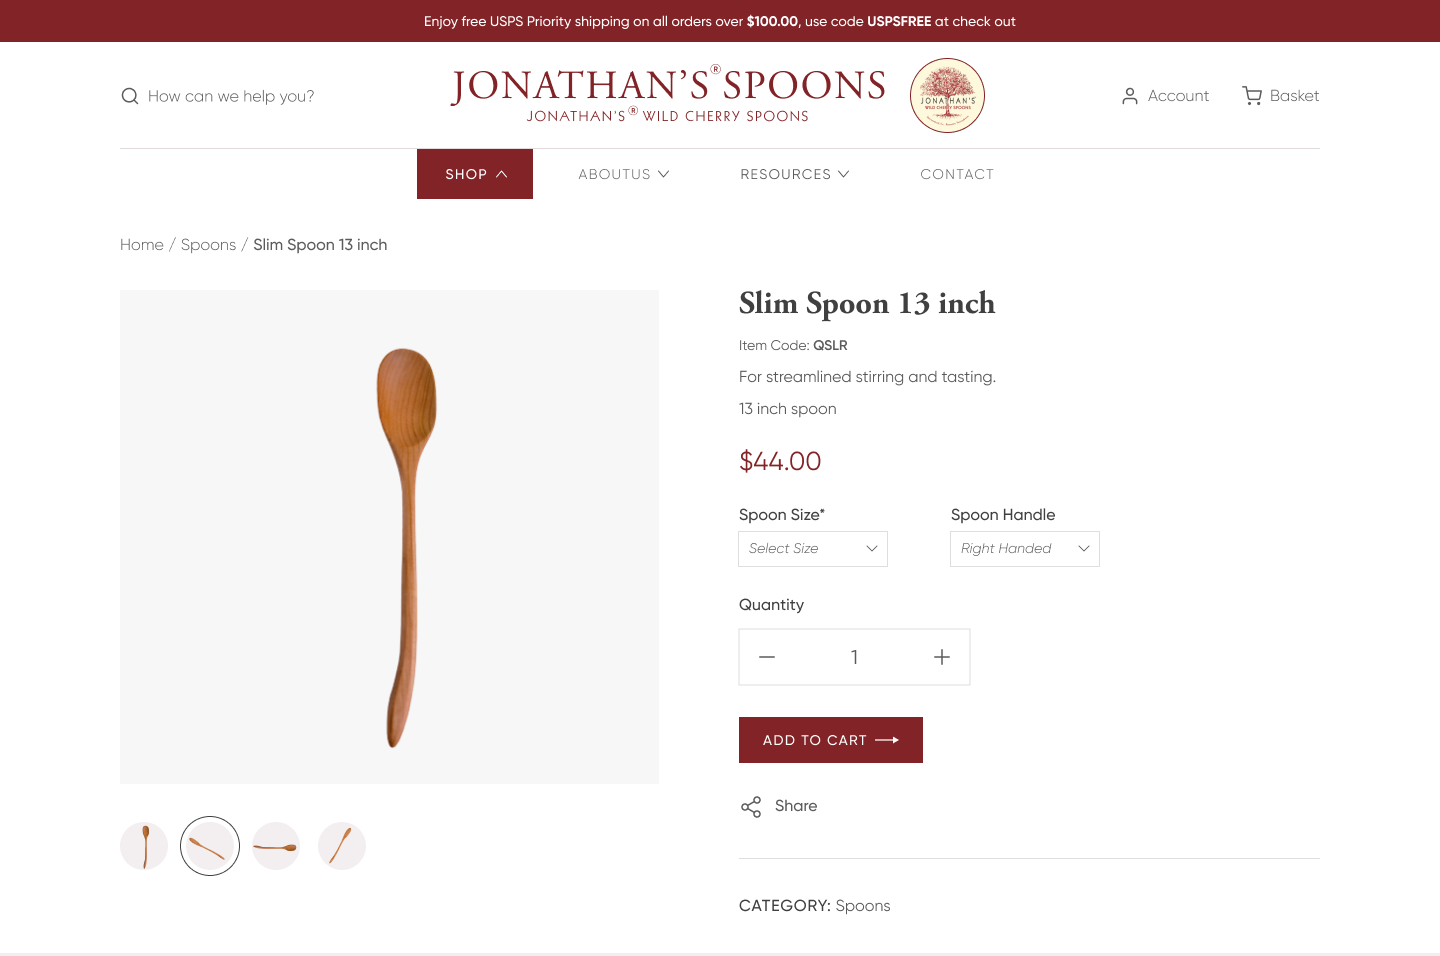Select the first vertical spoon thumbnail
Image resolution: width=1440 pixels, height=956 pixels.
[x=144, y=846]
